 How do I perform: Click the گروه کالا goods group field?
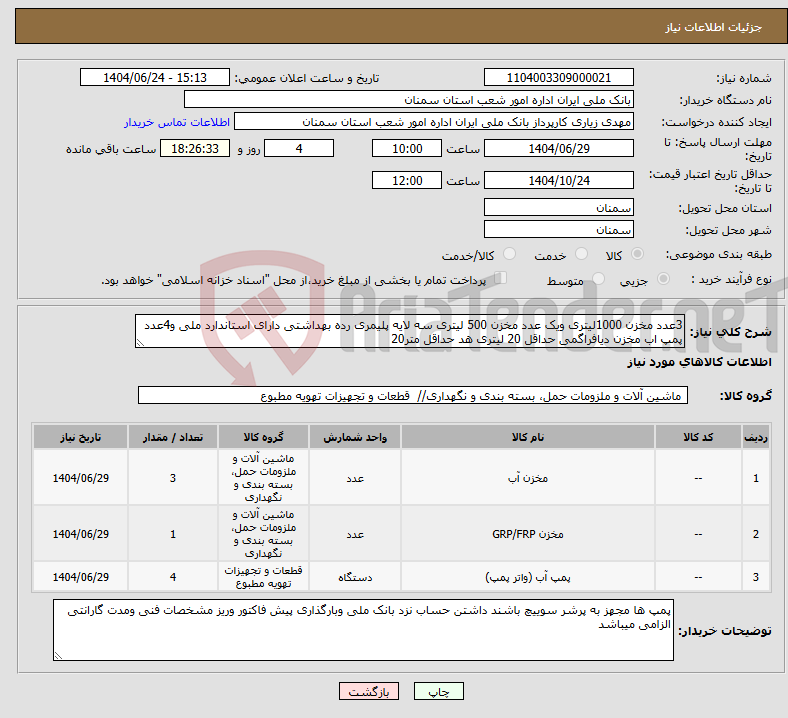pyautogui.click(x=413, y=395)
